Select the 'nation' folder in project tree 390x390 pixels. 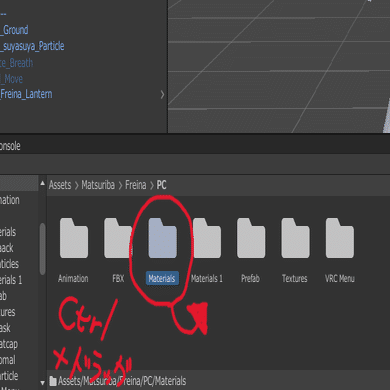tap(10, 200)
